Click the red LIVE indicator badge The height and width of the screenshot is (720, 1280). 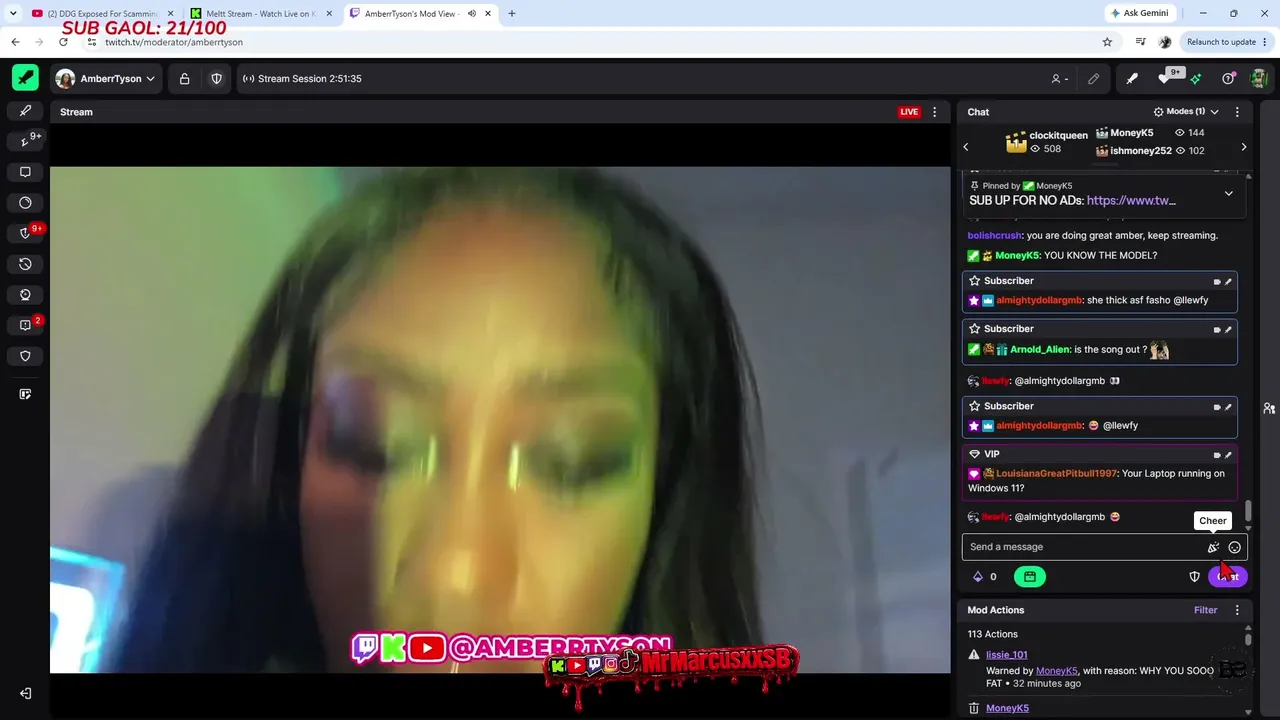(909, 112)
